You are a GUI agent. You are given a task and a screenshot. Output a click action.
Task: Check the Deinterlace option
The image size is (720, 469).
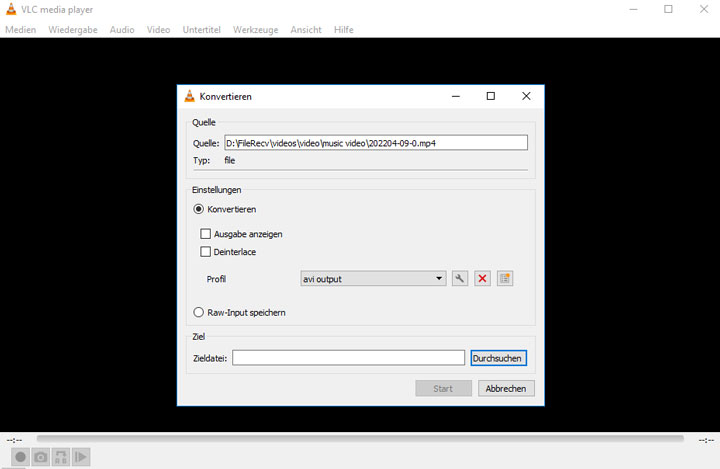[206, 252]
